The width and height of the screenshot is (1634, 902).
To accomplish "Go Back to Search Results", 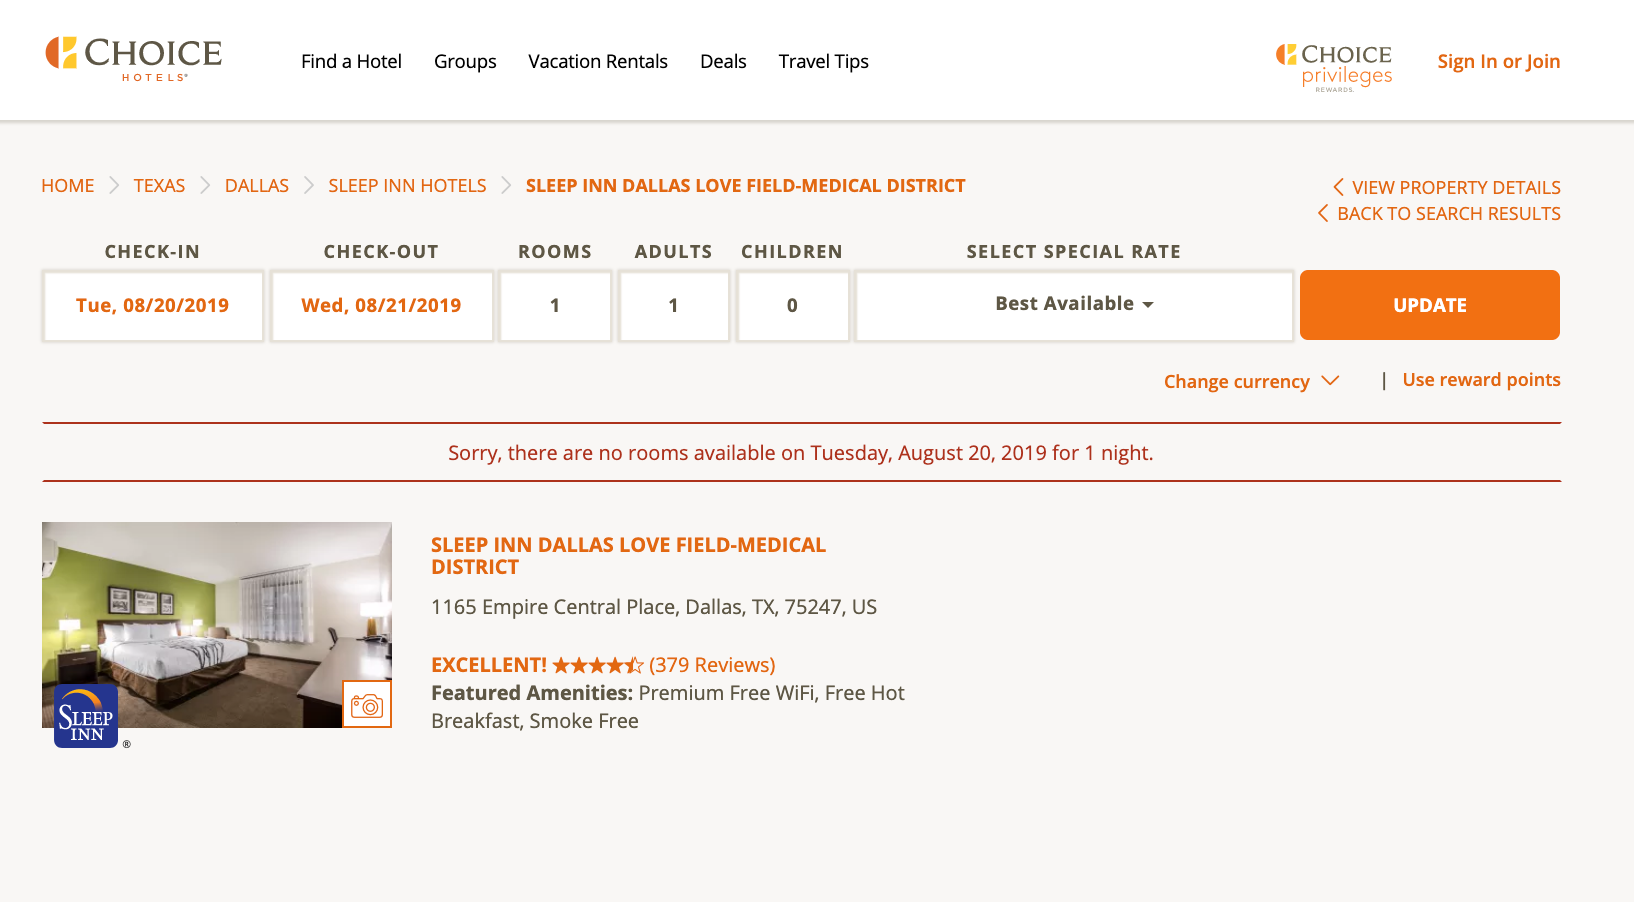I will click(1439, 214).
